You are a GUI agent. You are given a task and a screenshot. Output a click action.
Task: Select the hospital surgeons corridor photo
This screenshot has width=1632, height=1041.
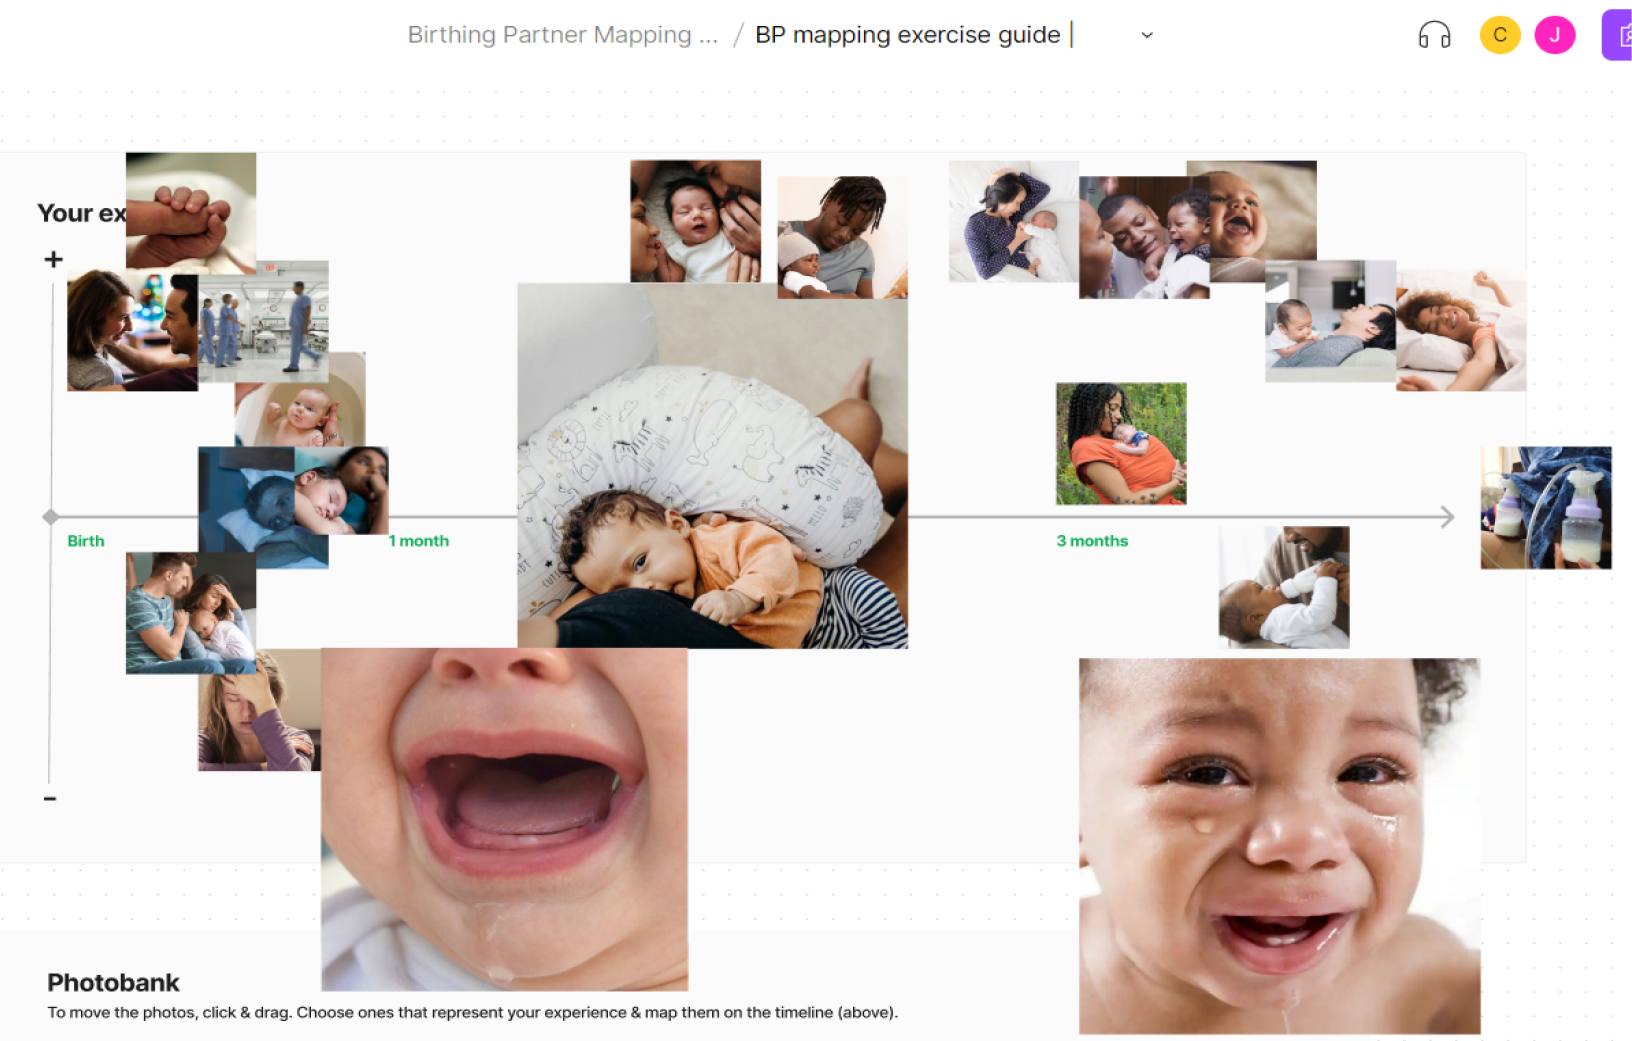264,322
